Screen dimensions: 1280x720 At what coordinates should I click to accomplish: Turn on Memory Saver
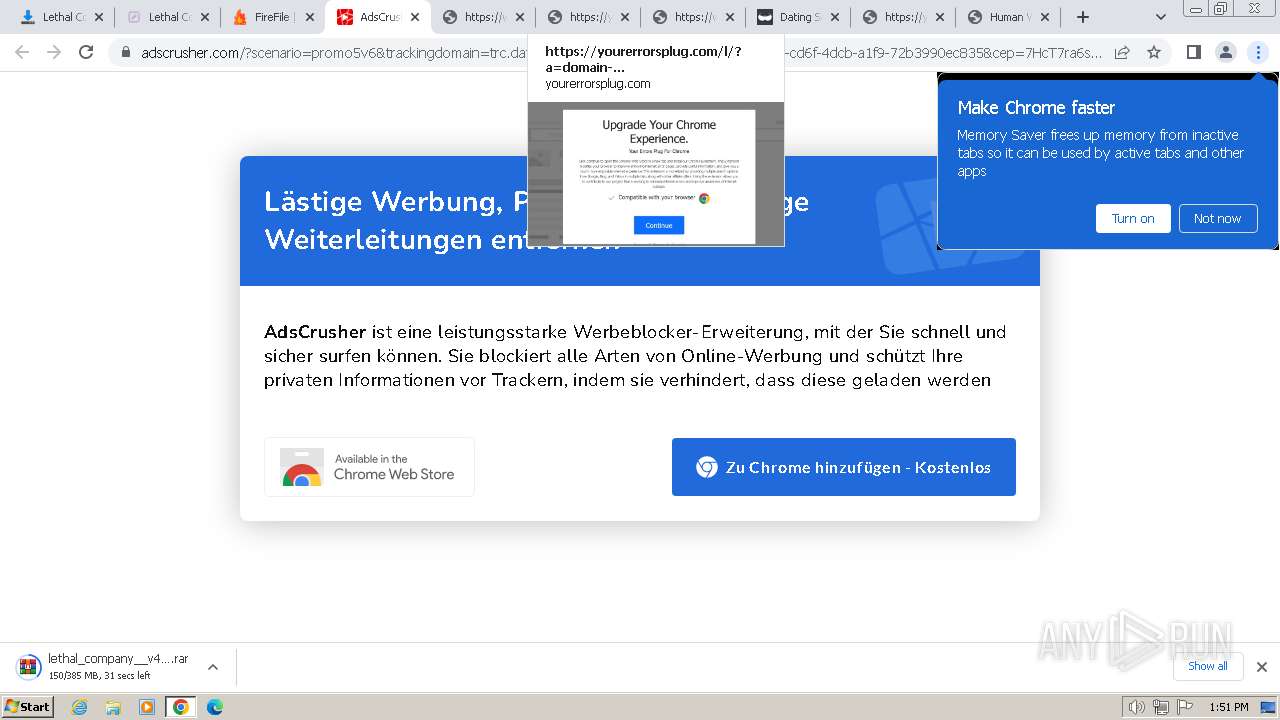click(x=1133, y=218)
